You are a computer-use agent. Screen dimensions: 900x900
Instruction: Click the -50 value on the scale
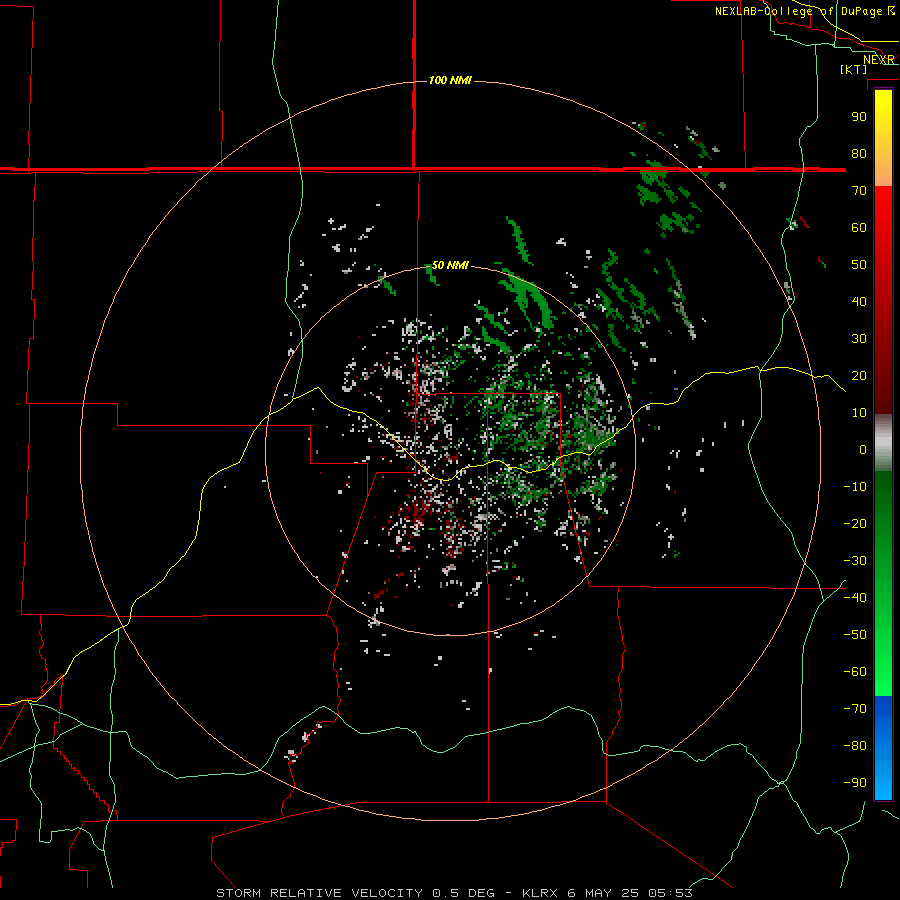(x=855, y=635)
